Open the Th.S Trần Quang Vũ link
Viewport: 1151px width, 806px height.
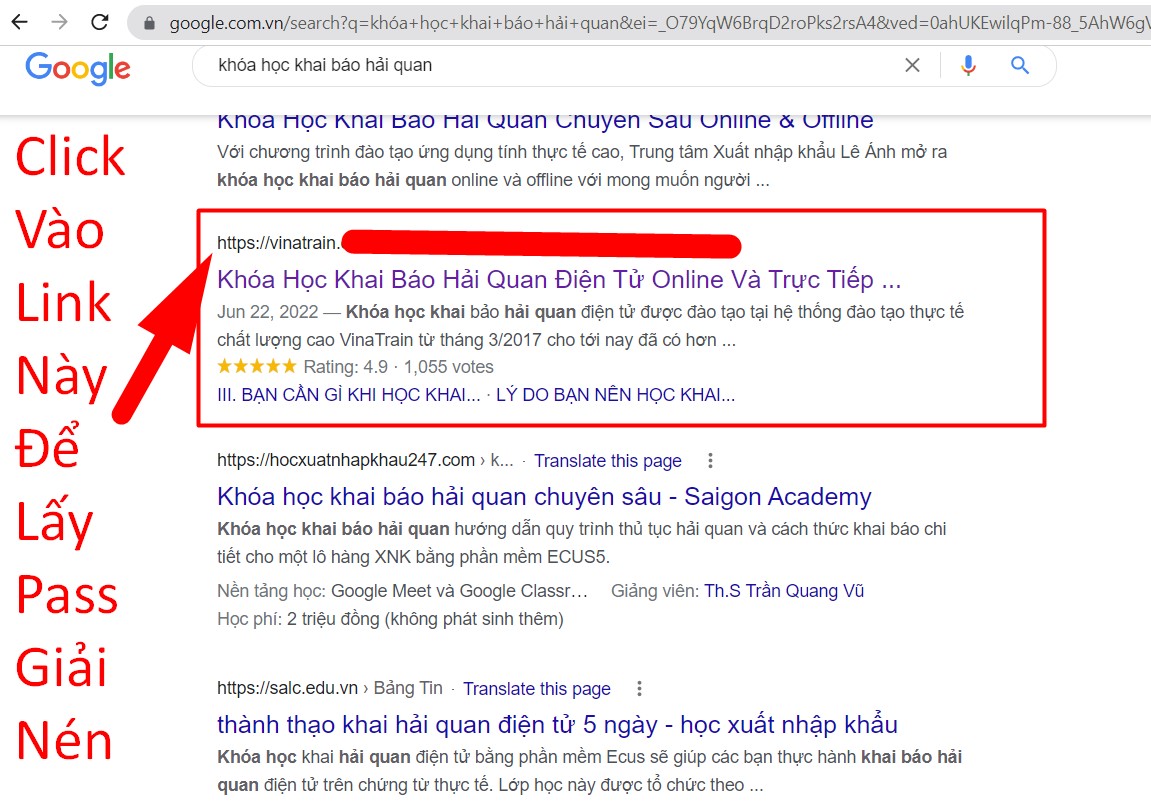tap(784, 591)
